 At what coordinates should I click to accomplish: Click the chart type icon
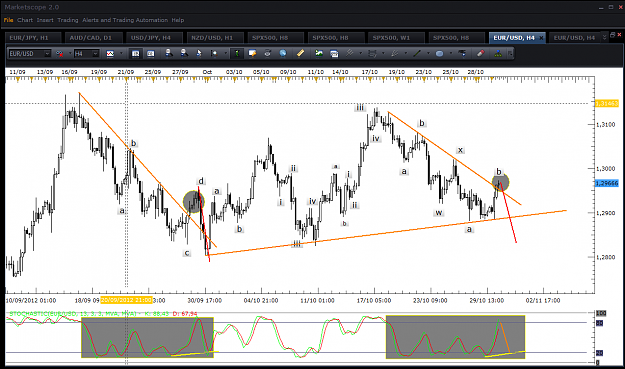(x=110, y=53)
